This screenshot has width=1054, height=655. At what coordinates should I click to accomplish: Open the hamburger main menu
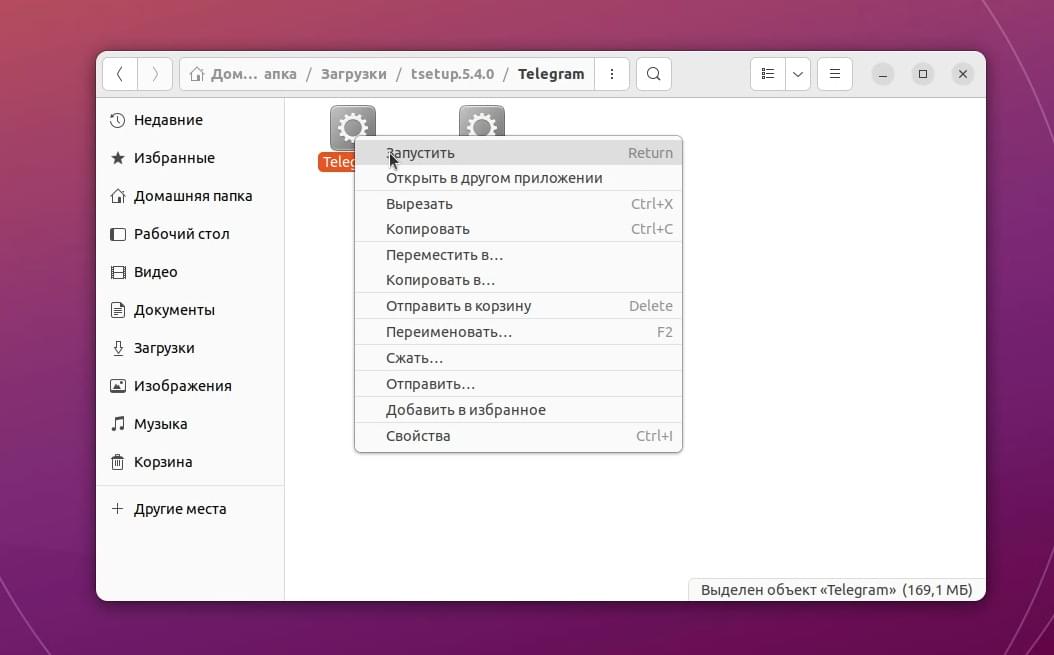tap(835, 74)
